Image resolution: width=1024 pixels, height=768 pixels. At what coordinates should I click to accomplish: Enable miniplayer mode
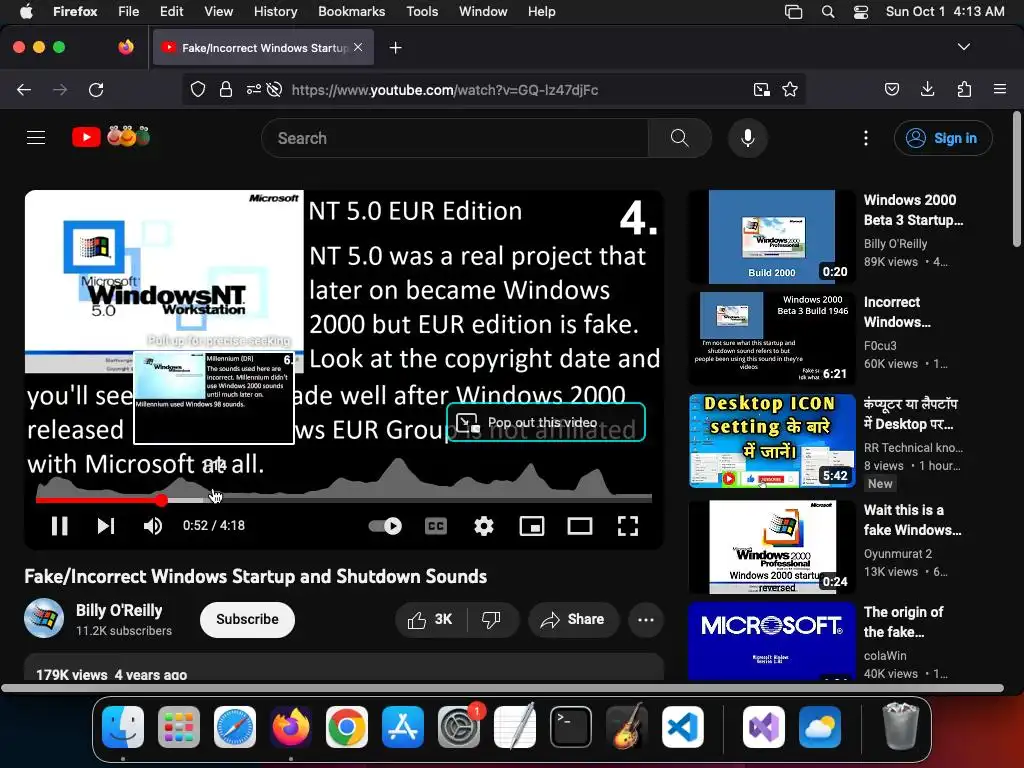point(532,526)
